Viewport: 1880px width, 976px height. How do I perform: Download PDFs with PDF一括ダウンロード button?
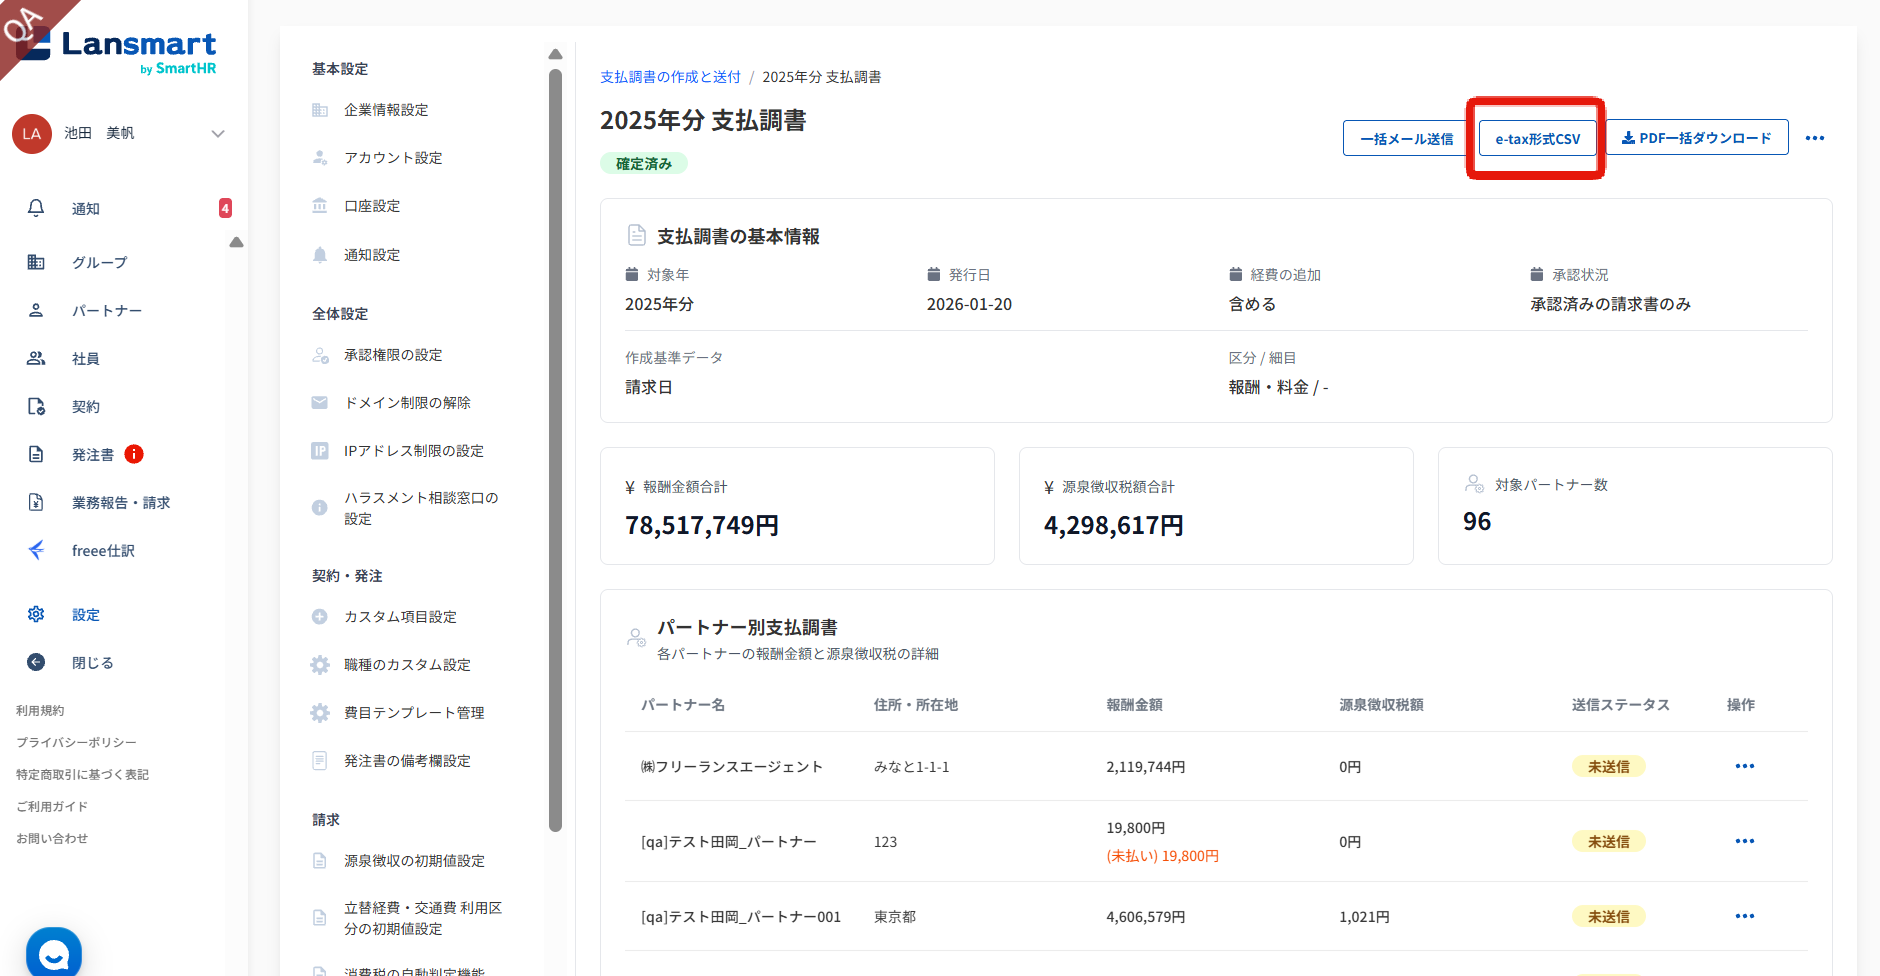coord(1696,138)
